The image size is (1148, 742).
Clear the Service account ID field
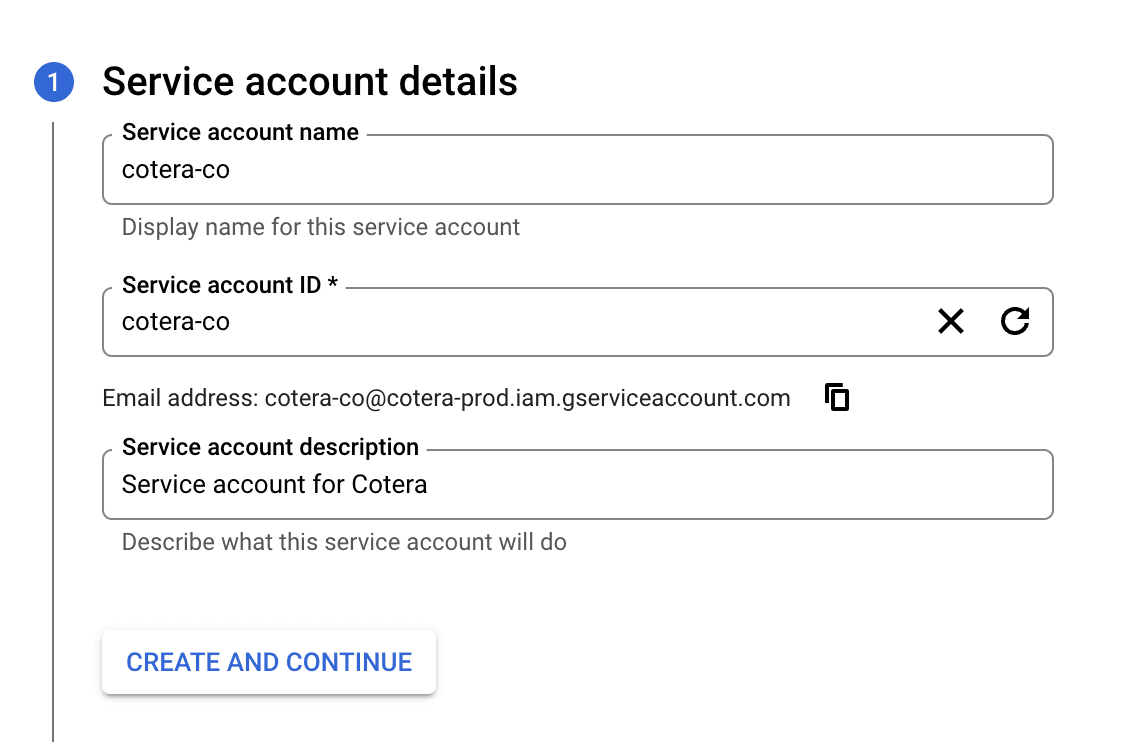950,321
